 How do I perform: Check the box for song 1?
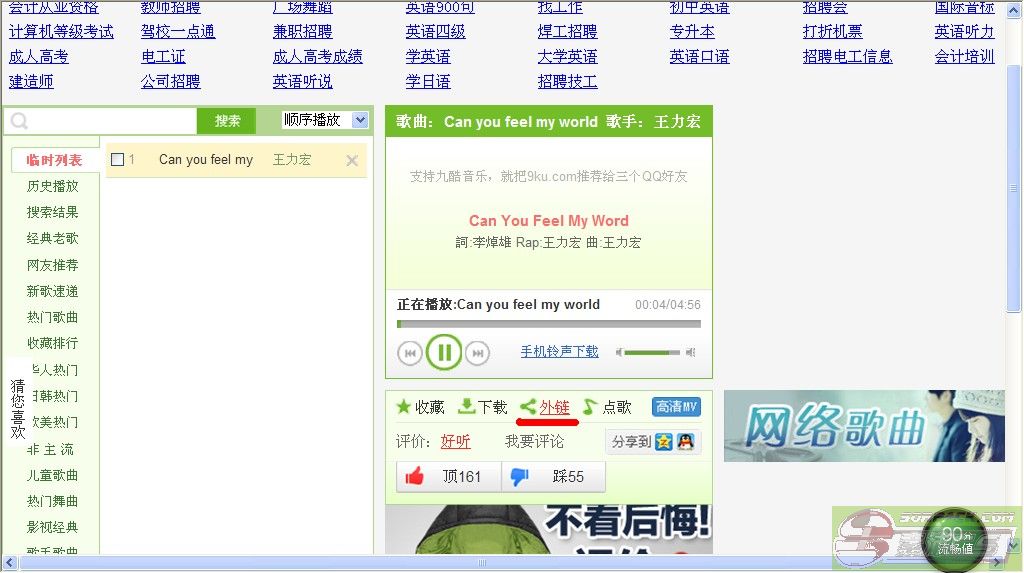pyautogui.click(x=118, y=160)
